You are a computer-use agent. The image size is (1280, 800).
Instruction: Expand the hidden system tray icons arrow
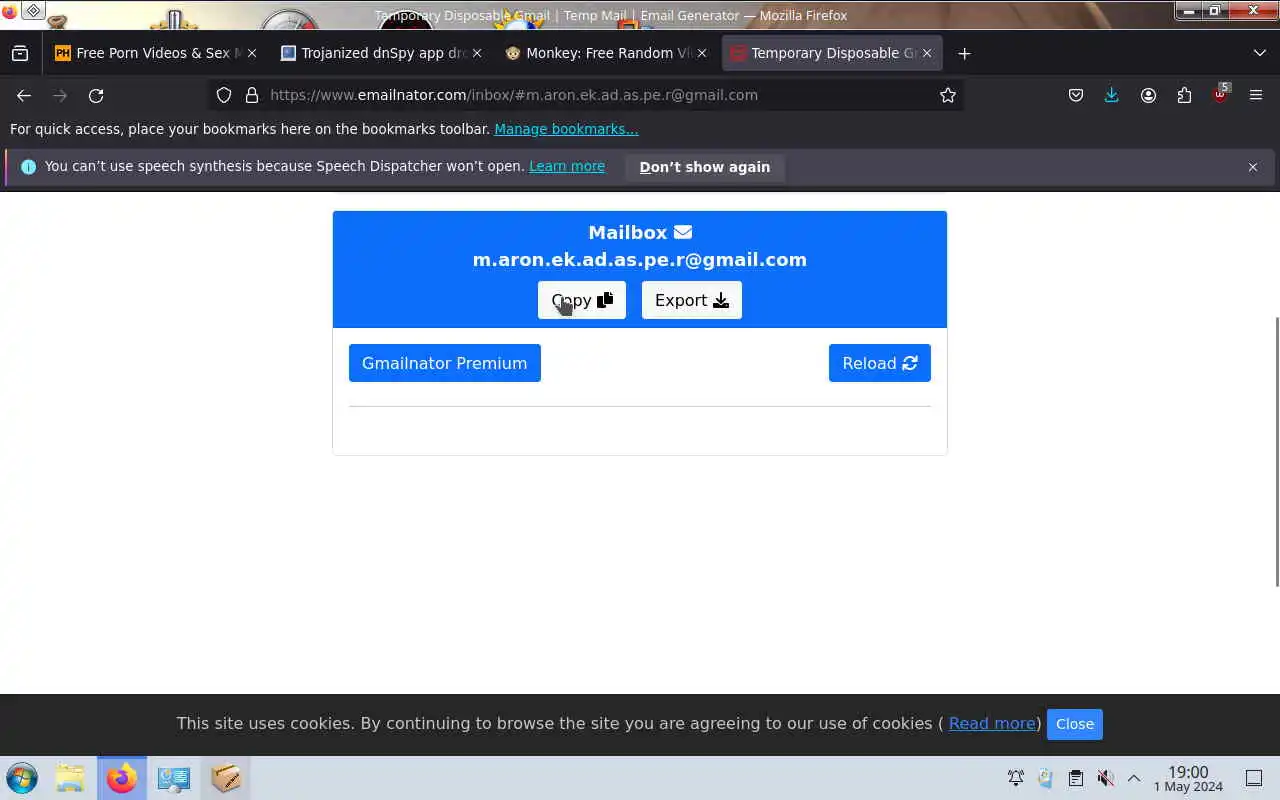tap(1134, 778)
